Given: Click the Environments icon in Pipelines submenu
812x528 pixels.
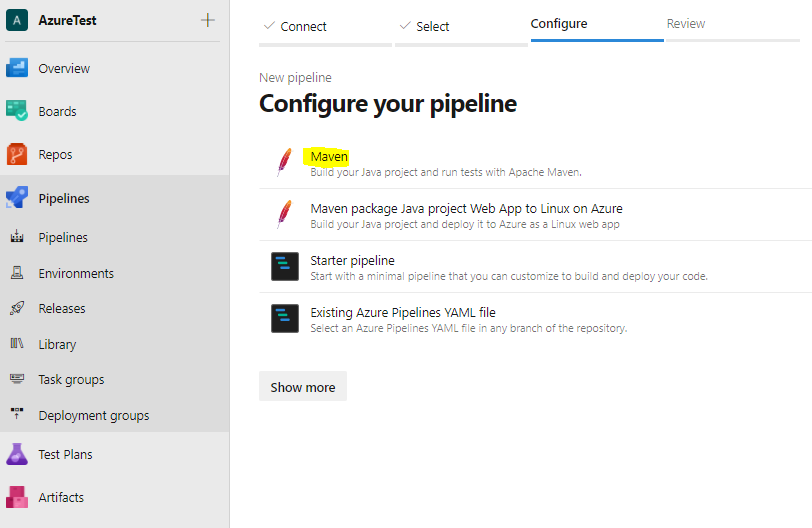Looking at the screenshot, I should 17,273.
